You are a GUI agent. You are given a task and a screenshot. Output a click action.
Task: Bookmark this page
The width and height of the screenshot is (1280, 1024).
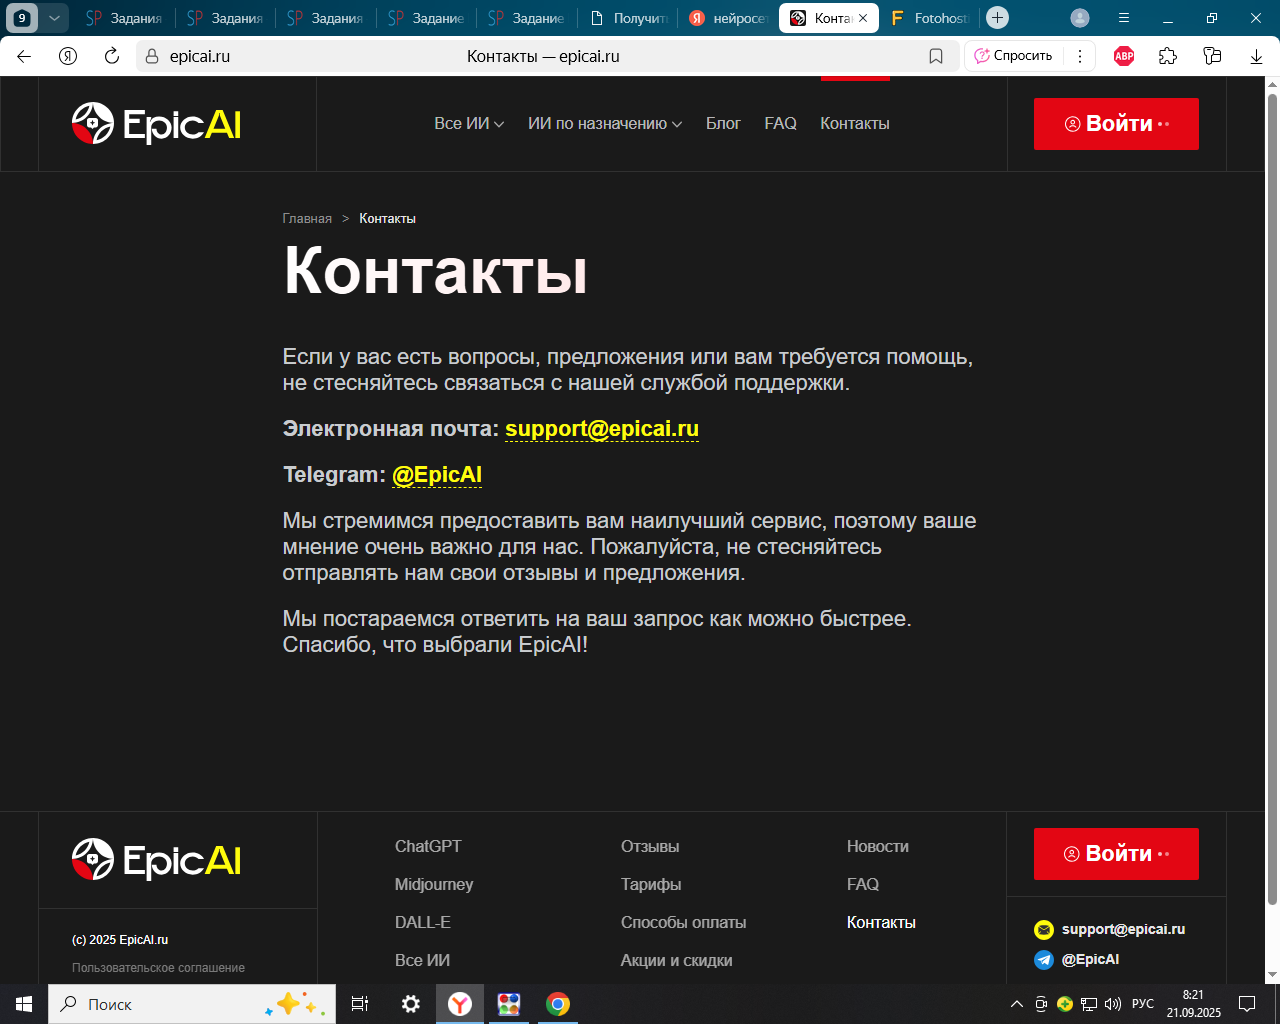point(936,56)
